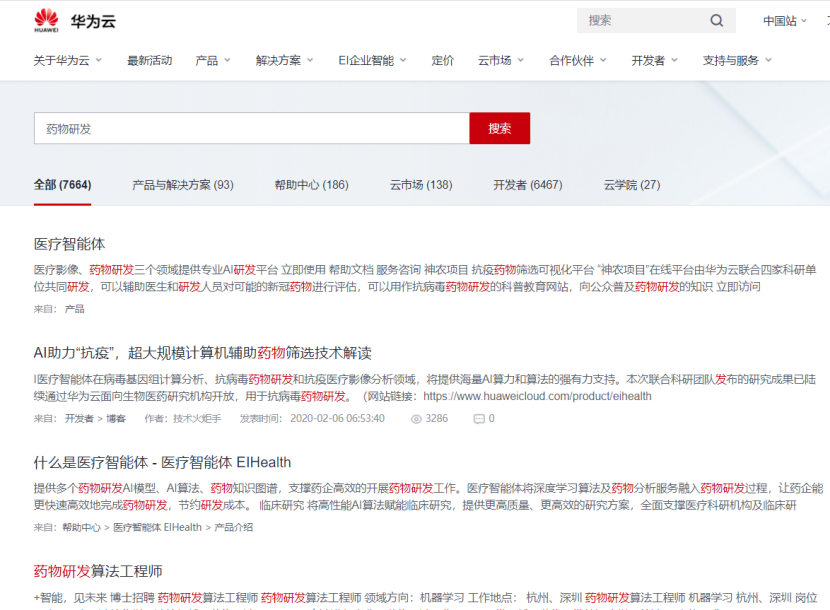Click the date 2020-02-06 06:53:40
Screen dimensions: 830x610
click(x=337, y=419)
